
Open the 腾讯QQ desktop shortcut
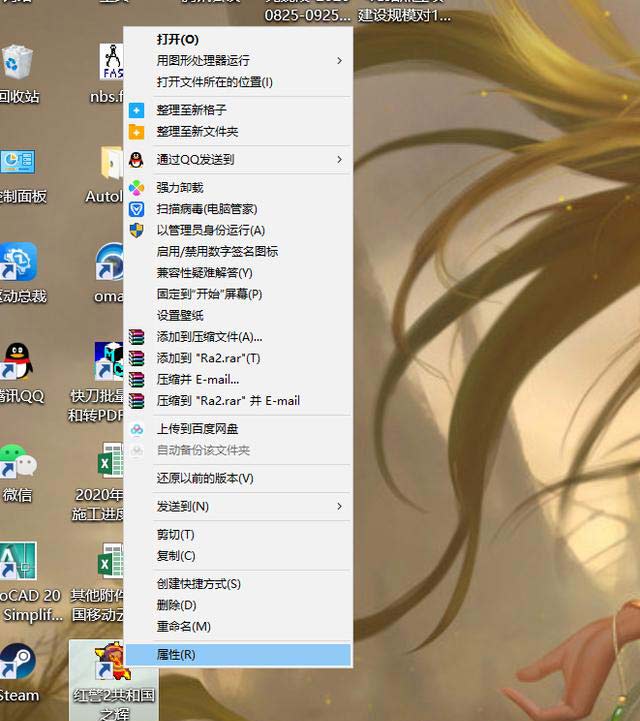click(x=17, y=361)
